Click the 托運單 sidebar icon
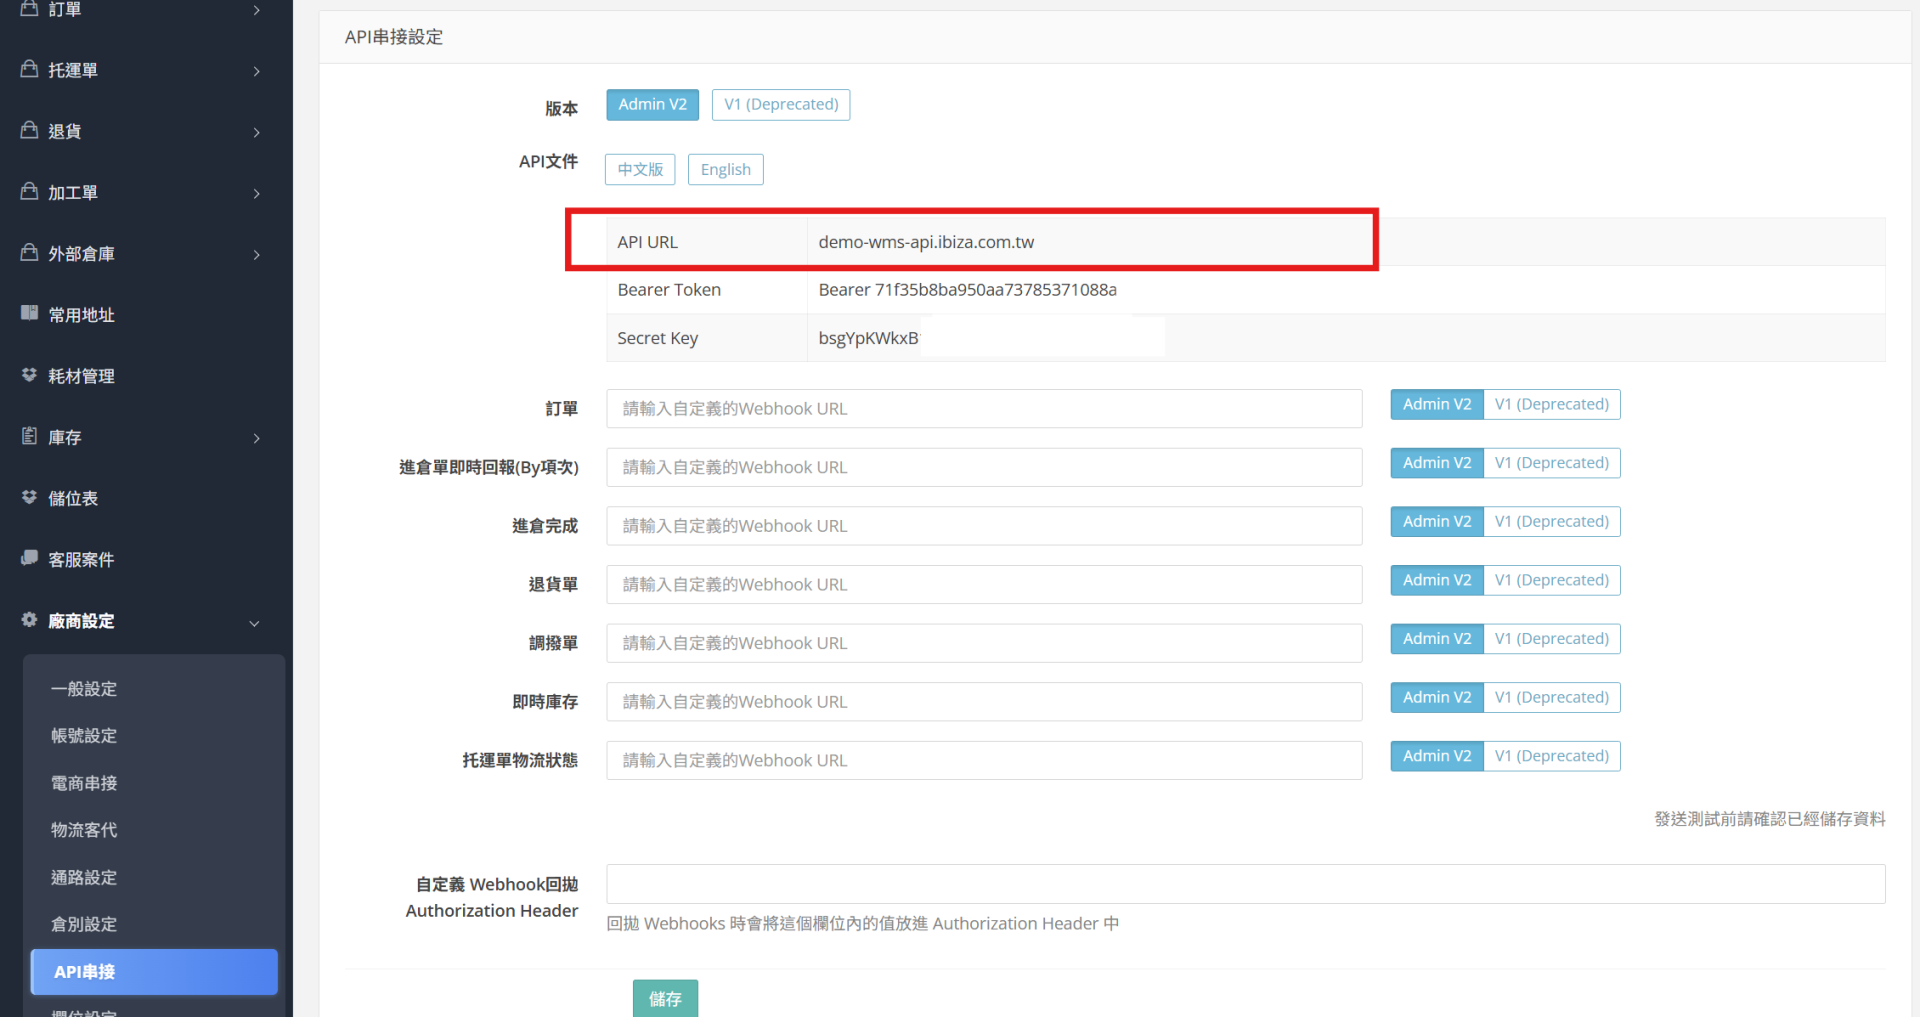This screenshot has height=1017, width=1920. tap(29, 69)
